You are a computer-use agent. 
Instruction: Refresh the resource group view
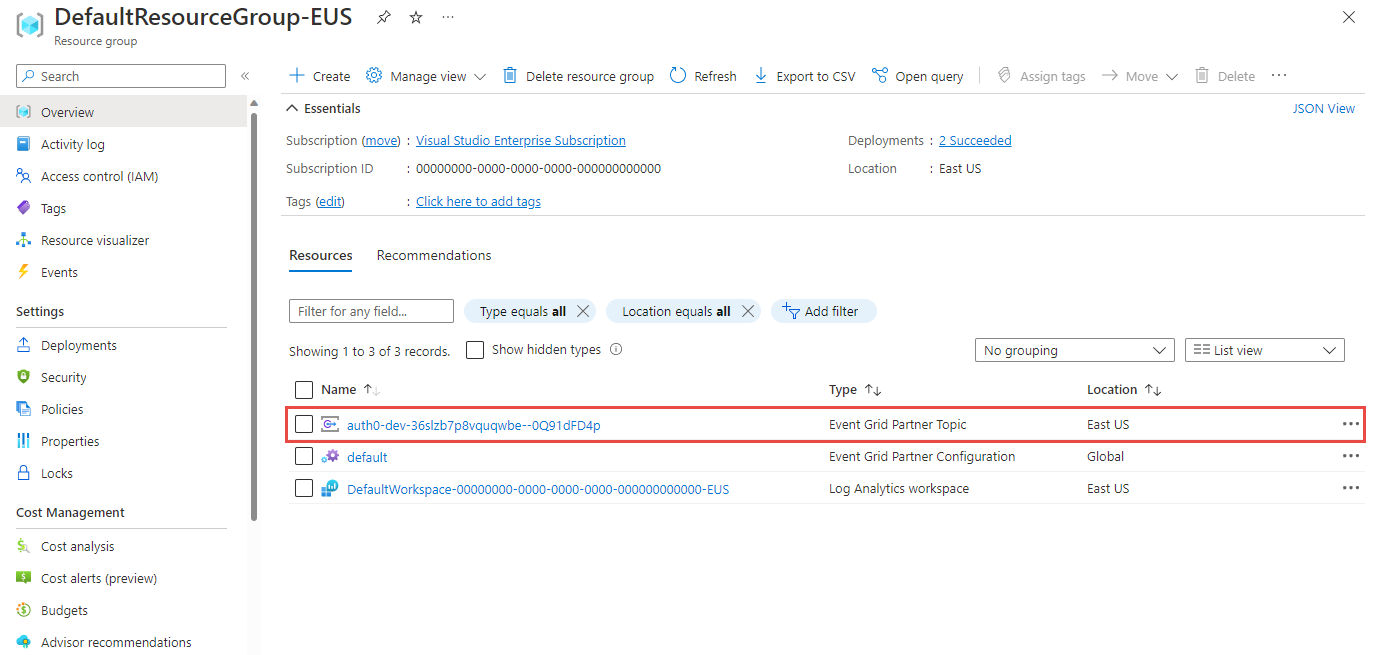(x=703, y=75)
